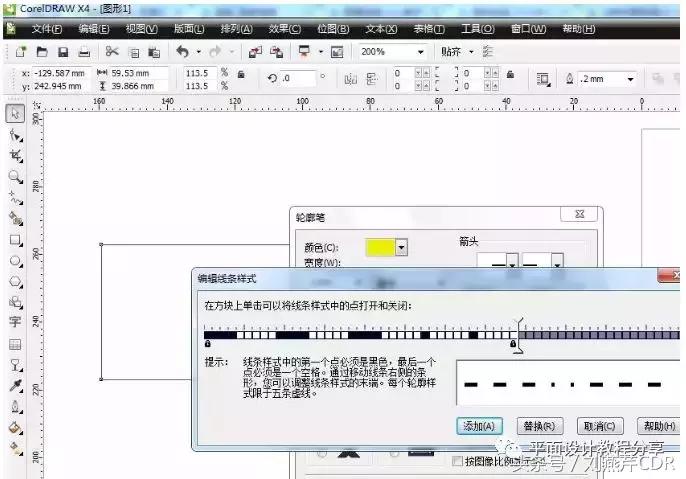The width and height of the screenshot is (686, 479).
Task: Click the Replace (替换) button
Action: (x=539, y=426)
